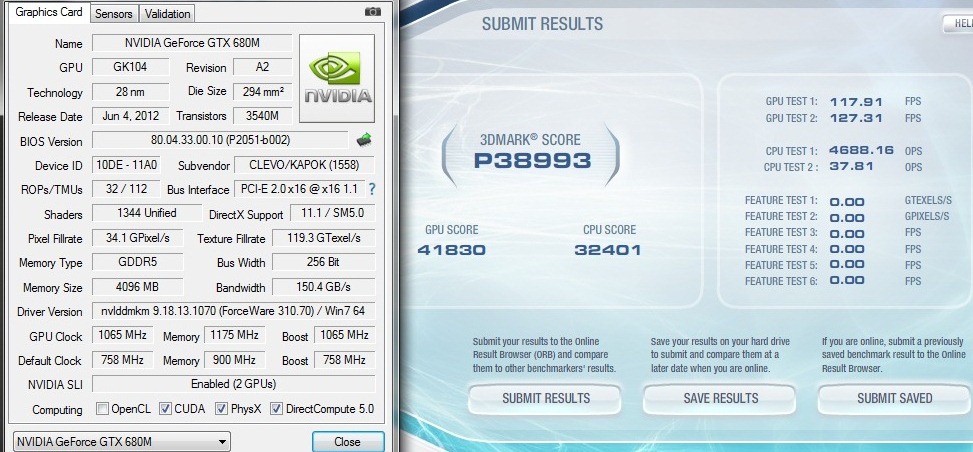Screen dimensions: 973x452
Task: Click the Memory Size field 4096 MB
Action: click(x=138, y=287)
